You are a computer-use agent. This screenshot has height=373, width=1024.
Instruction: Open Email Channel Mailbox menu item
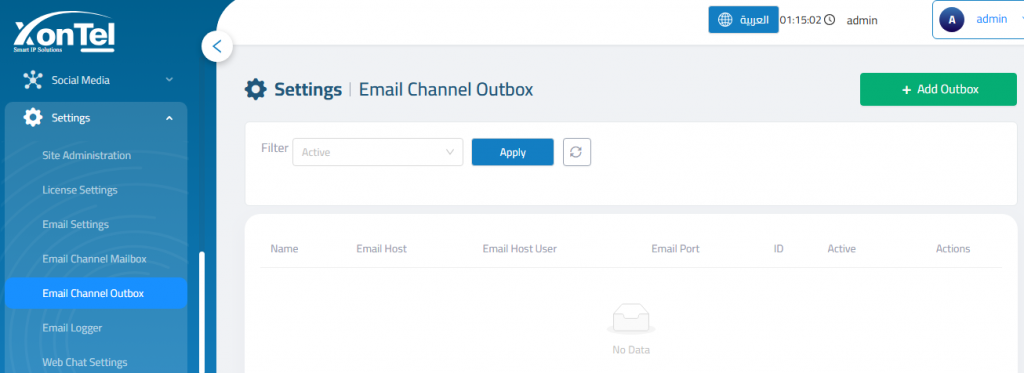pyautogui.click(x=94, y=259)
